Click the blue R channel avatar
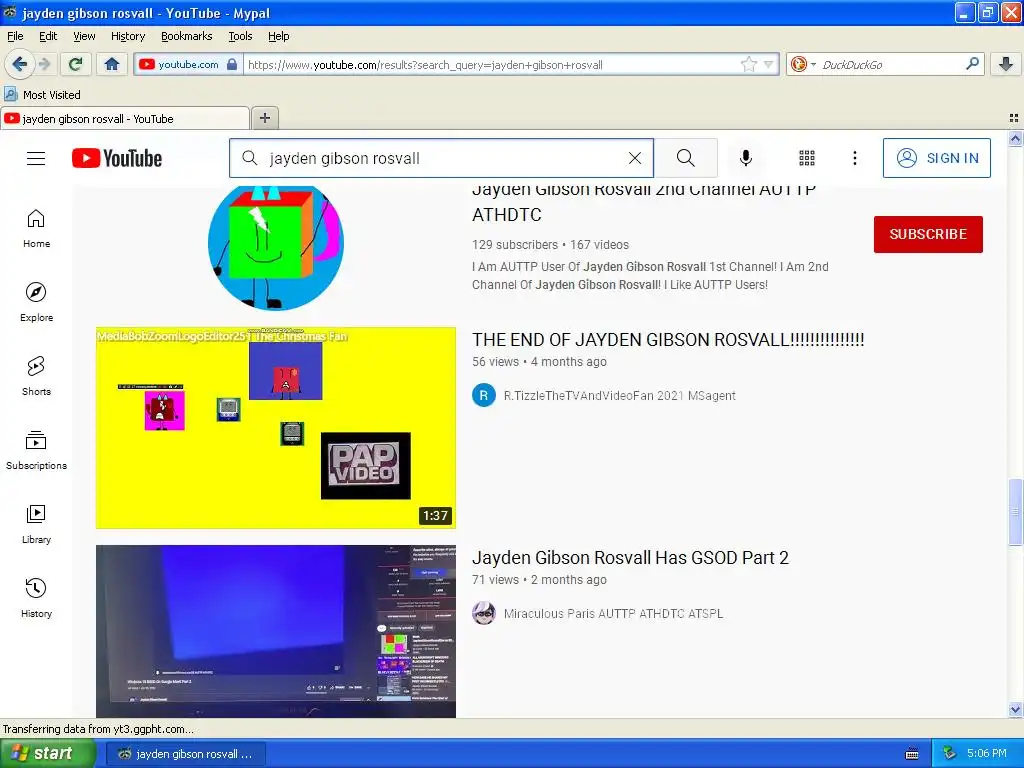1024x768 pixels. (483, 395)
